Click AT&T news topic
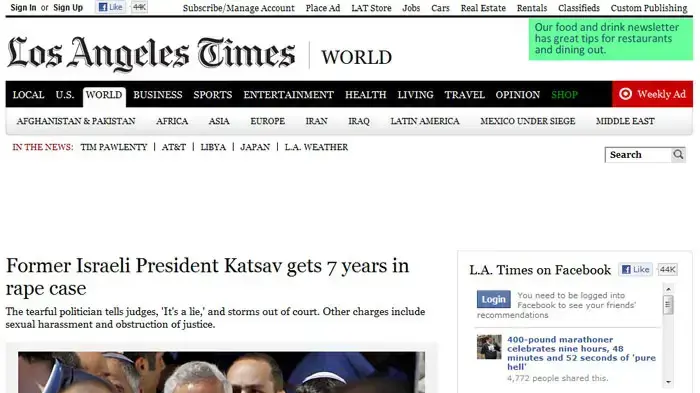This screenshot has height=393, width=700. (x=174, y=147)
